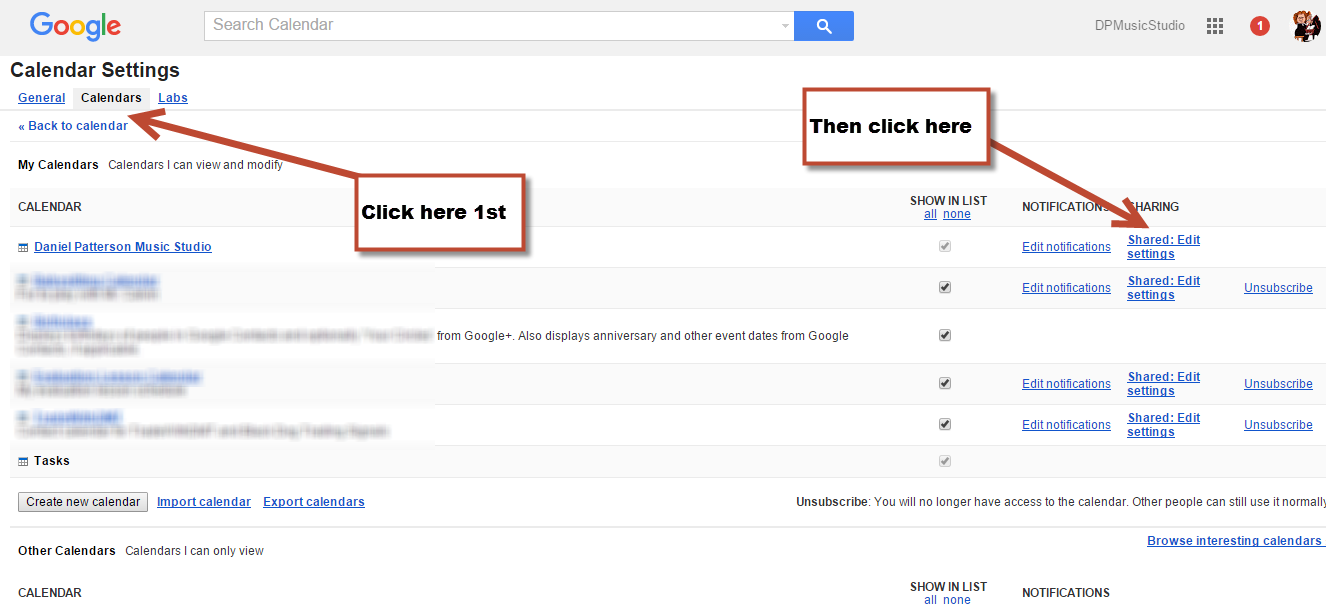The image size is (1326, 604).
Task: Toggle show-in-list checkbox in fifth calendar row
Action: pyautogui.click(x=945, y=424)
